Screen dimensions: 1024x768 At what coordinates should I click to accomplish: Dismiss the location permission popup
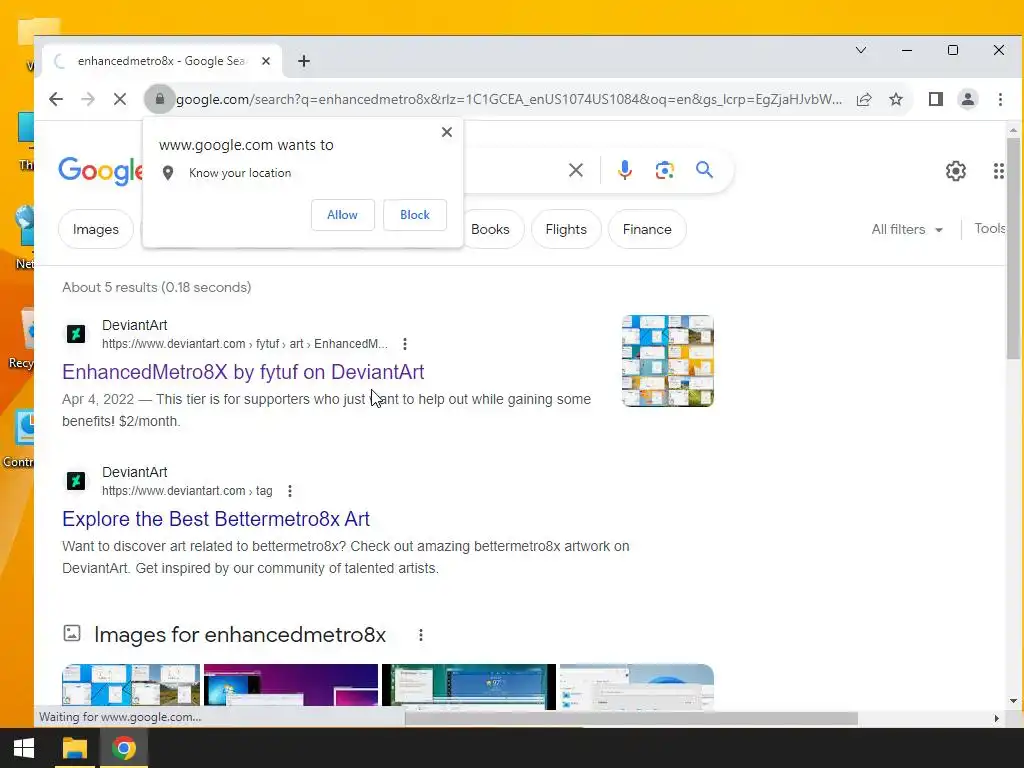[447, 132]
